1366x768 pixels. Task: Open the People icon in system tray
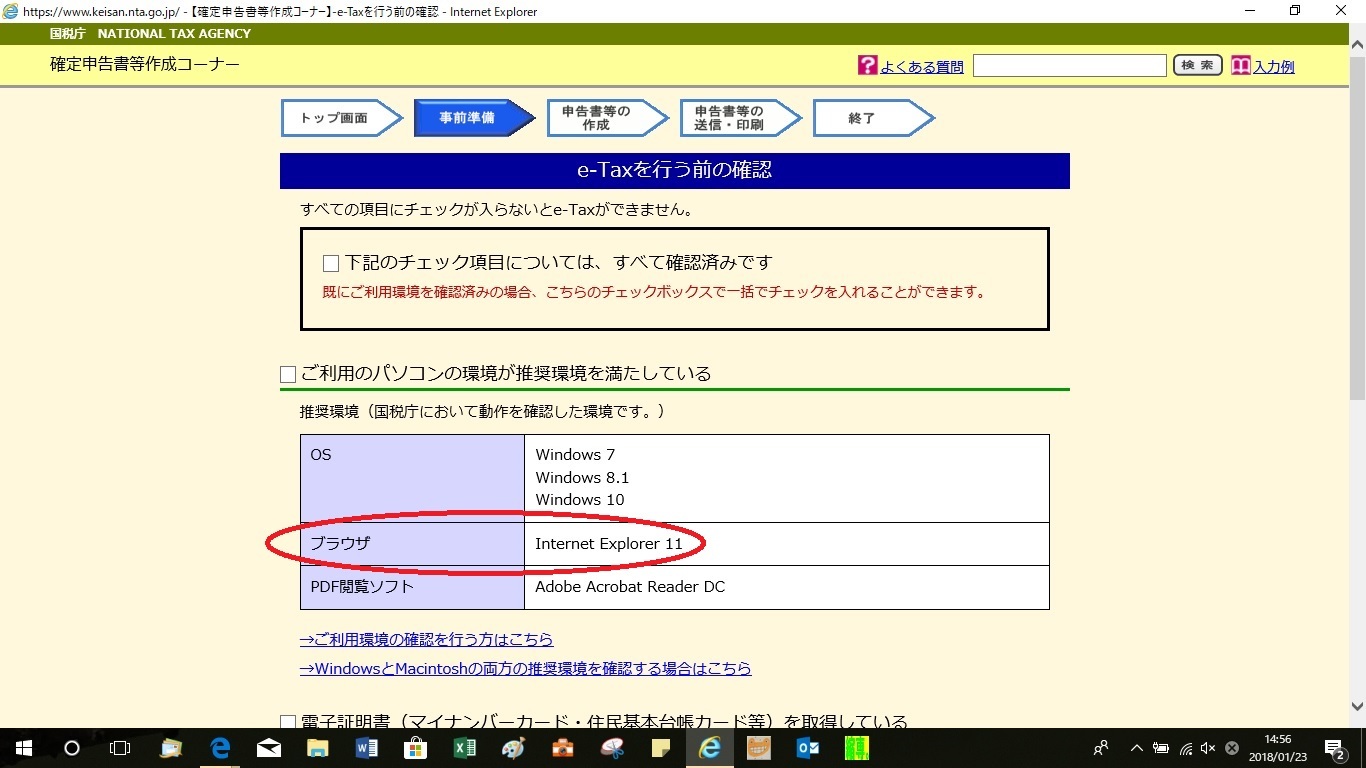(1101, 748)
